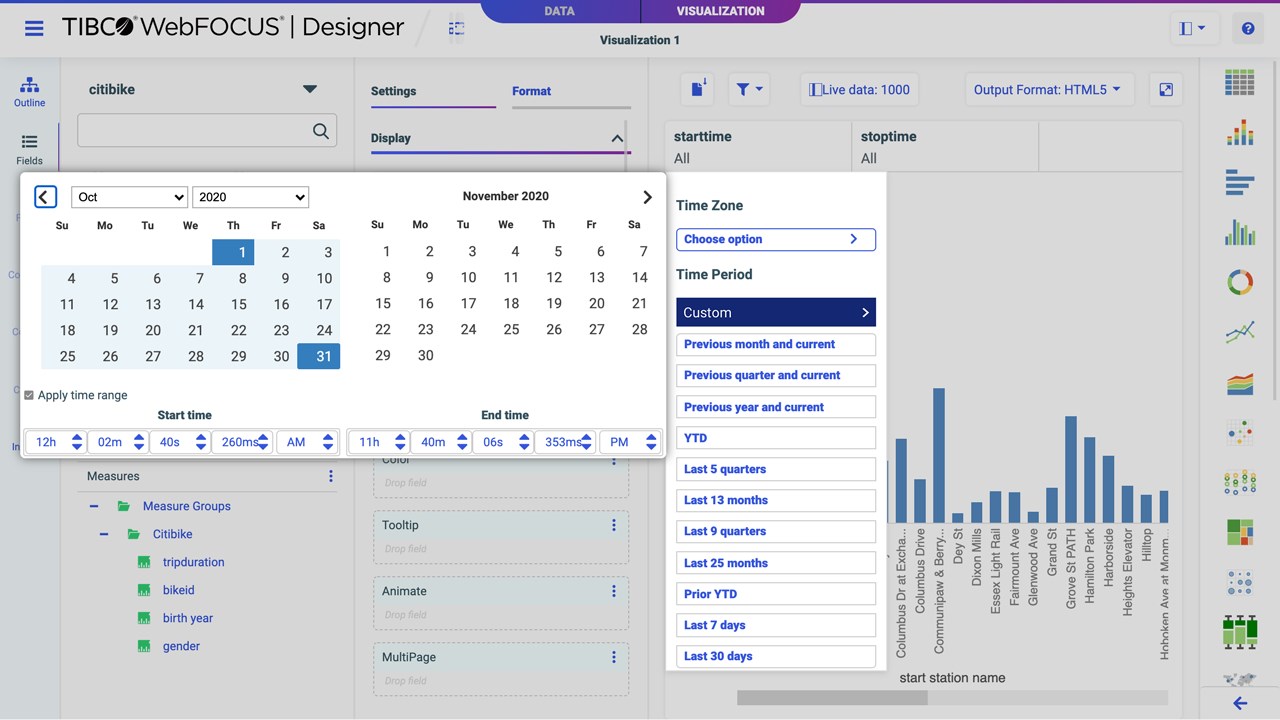Choose Previous quarter and current

[776, 375]
